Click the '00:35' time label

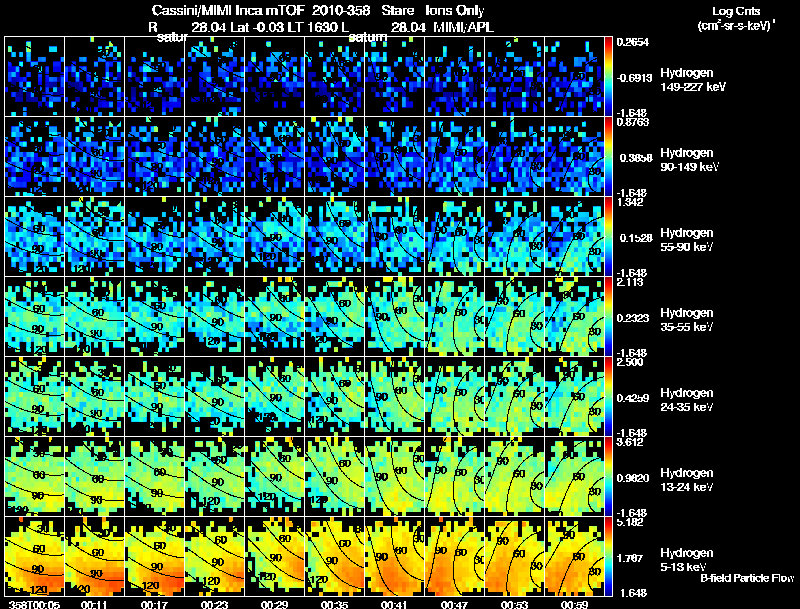(x=334, y=604)
